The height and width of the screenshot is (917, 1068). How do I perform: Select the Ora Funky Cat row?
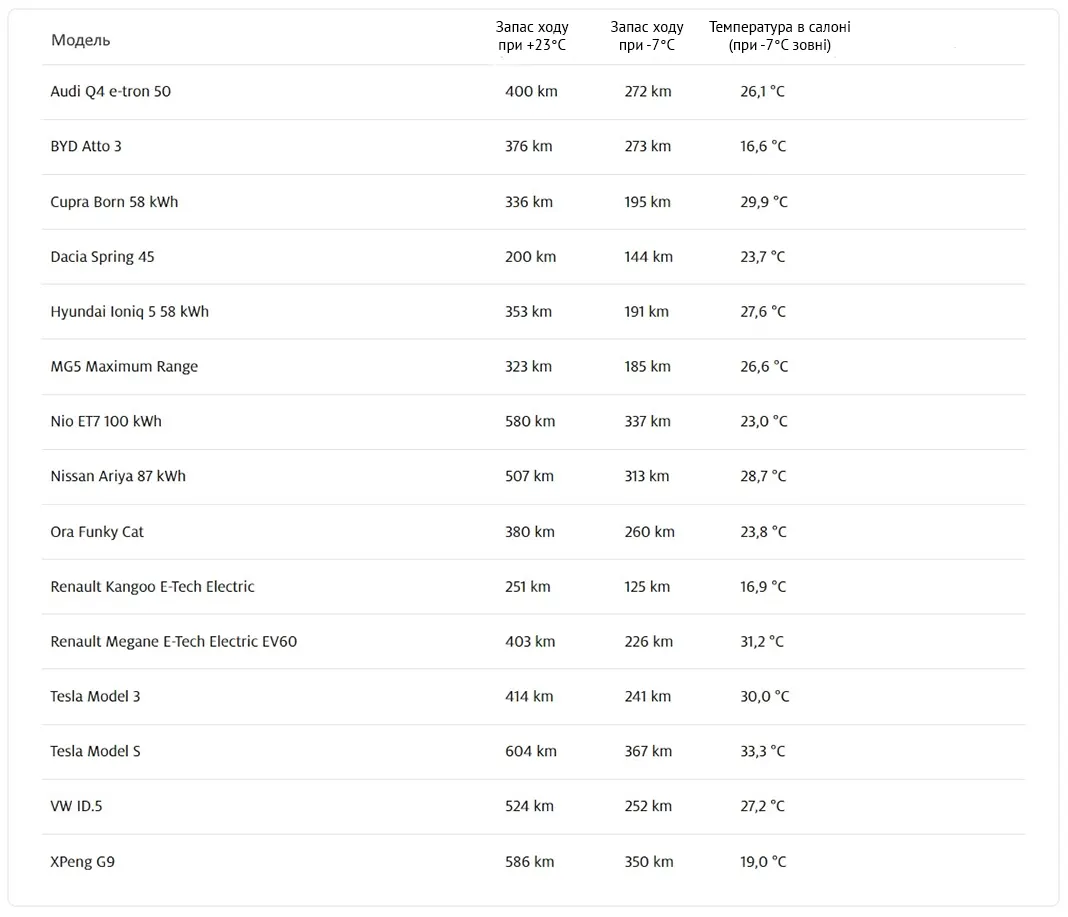(533, 532)
